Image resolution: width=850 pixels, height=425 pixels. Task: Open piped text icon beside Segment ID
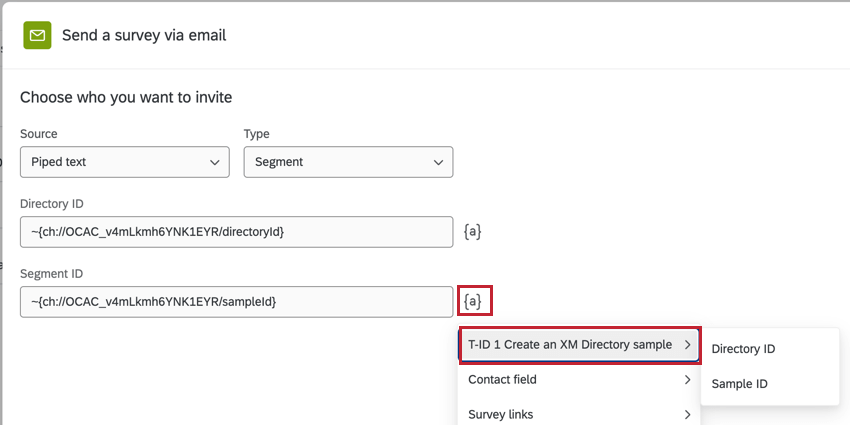coord(474,300)
